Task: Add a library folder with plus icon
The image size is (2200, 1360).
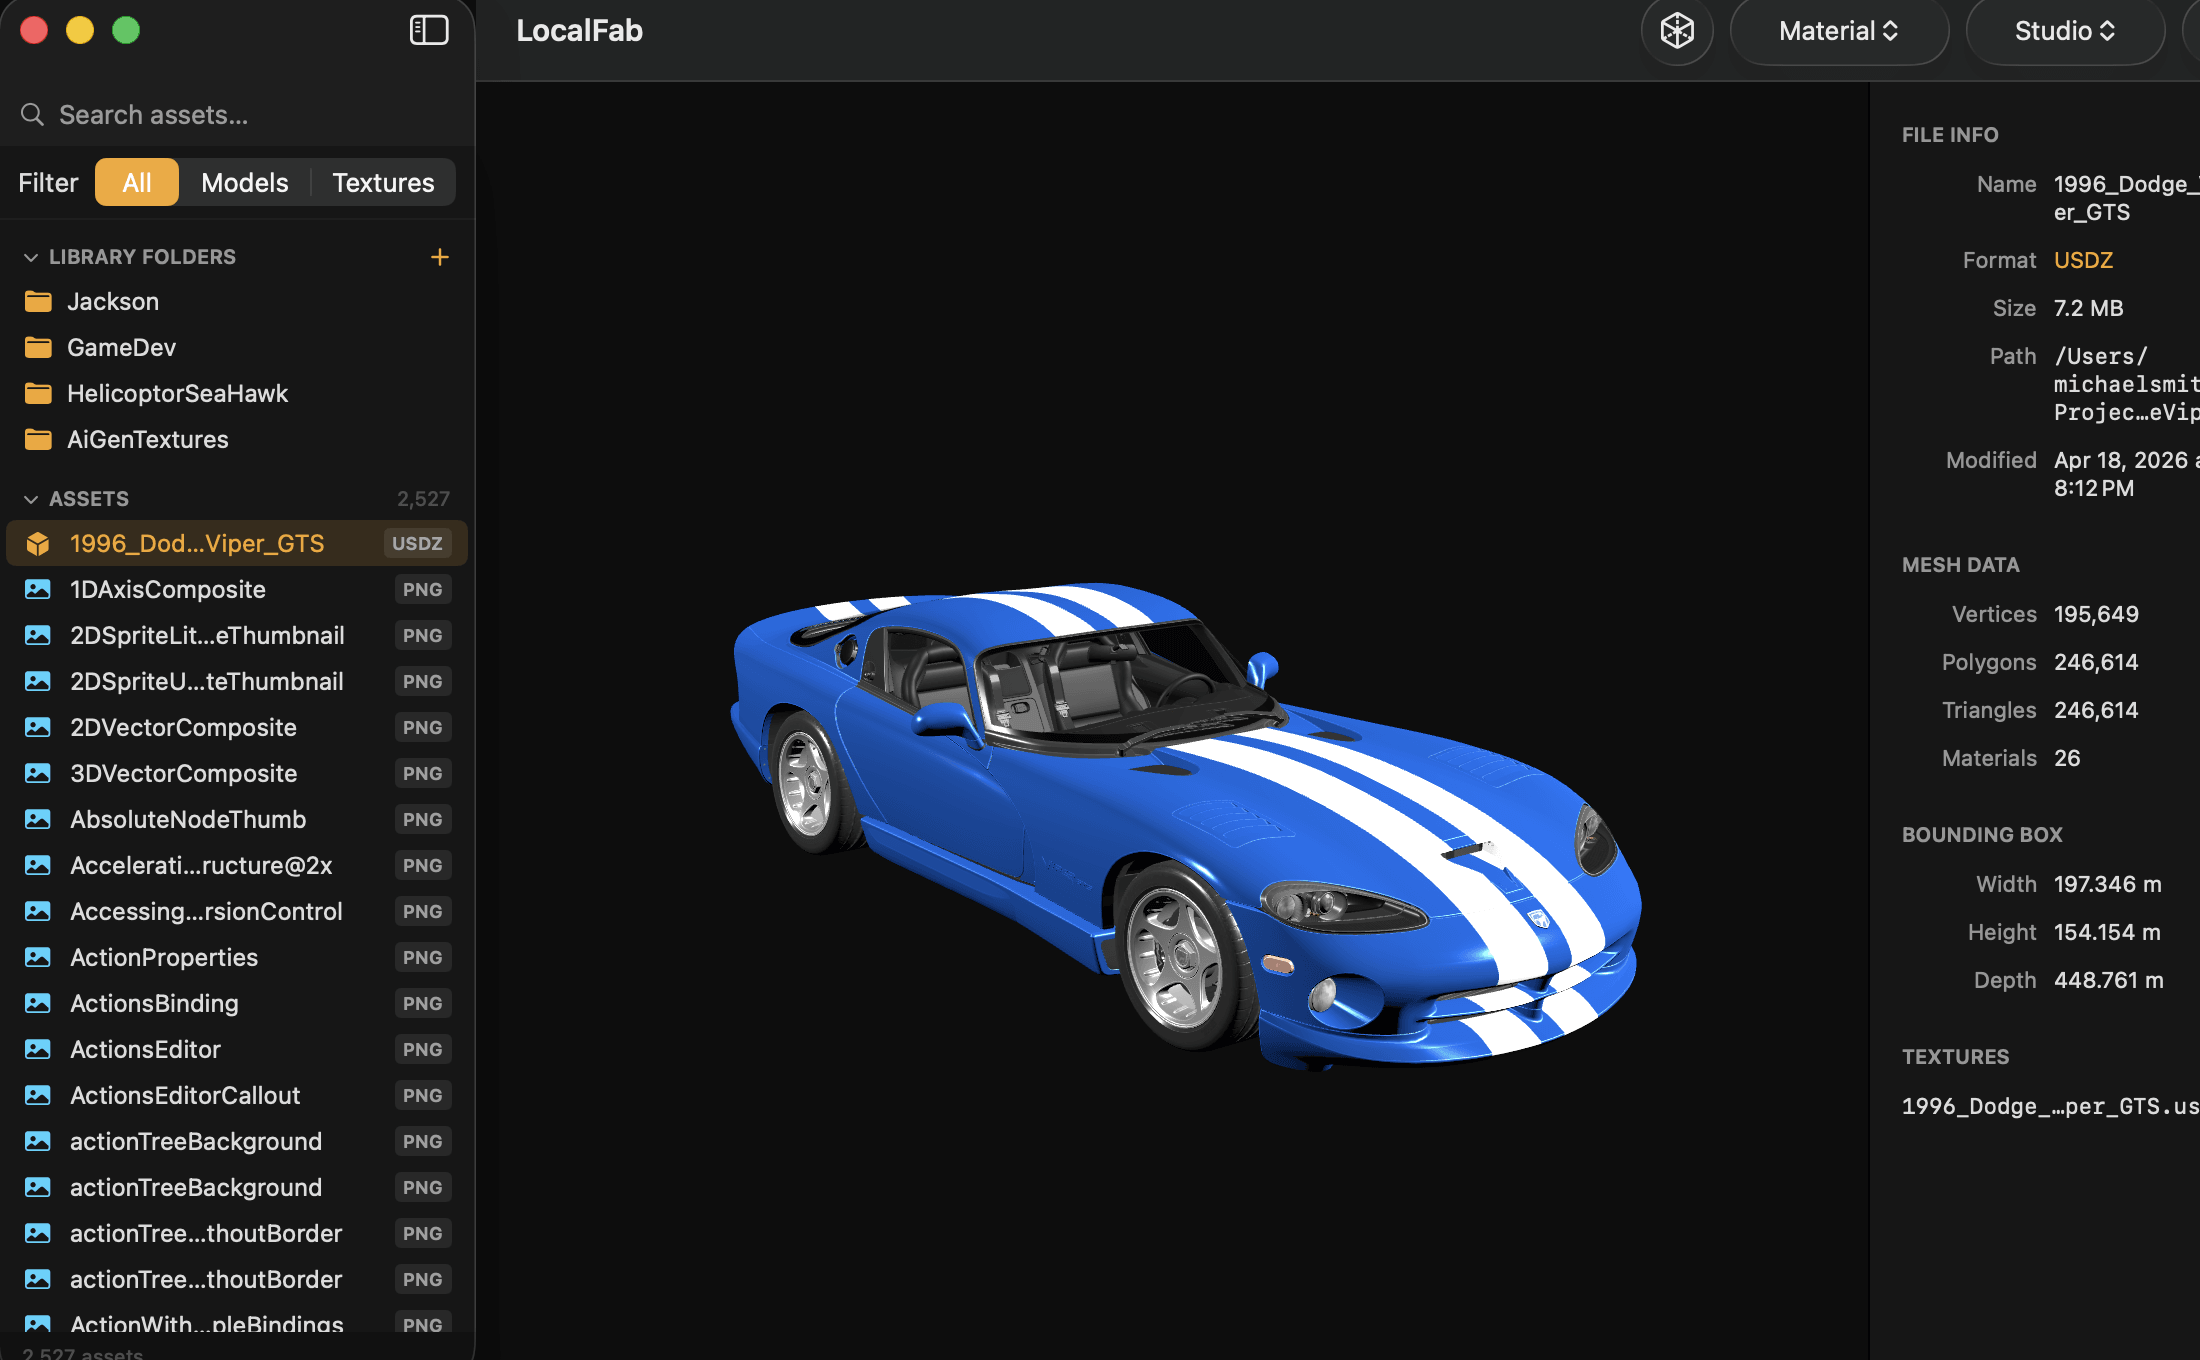Action: (439, 257)
